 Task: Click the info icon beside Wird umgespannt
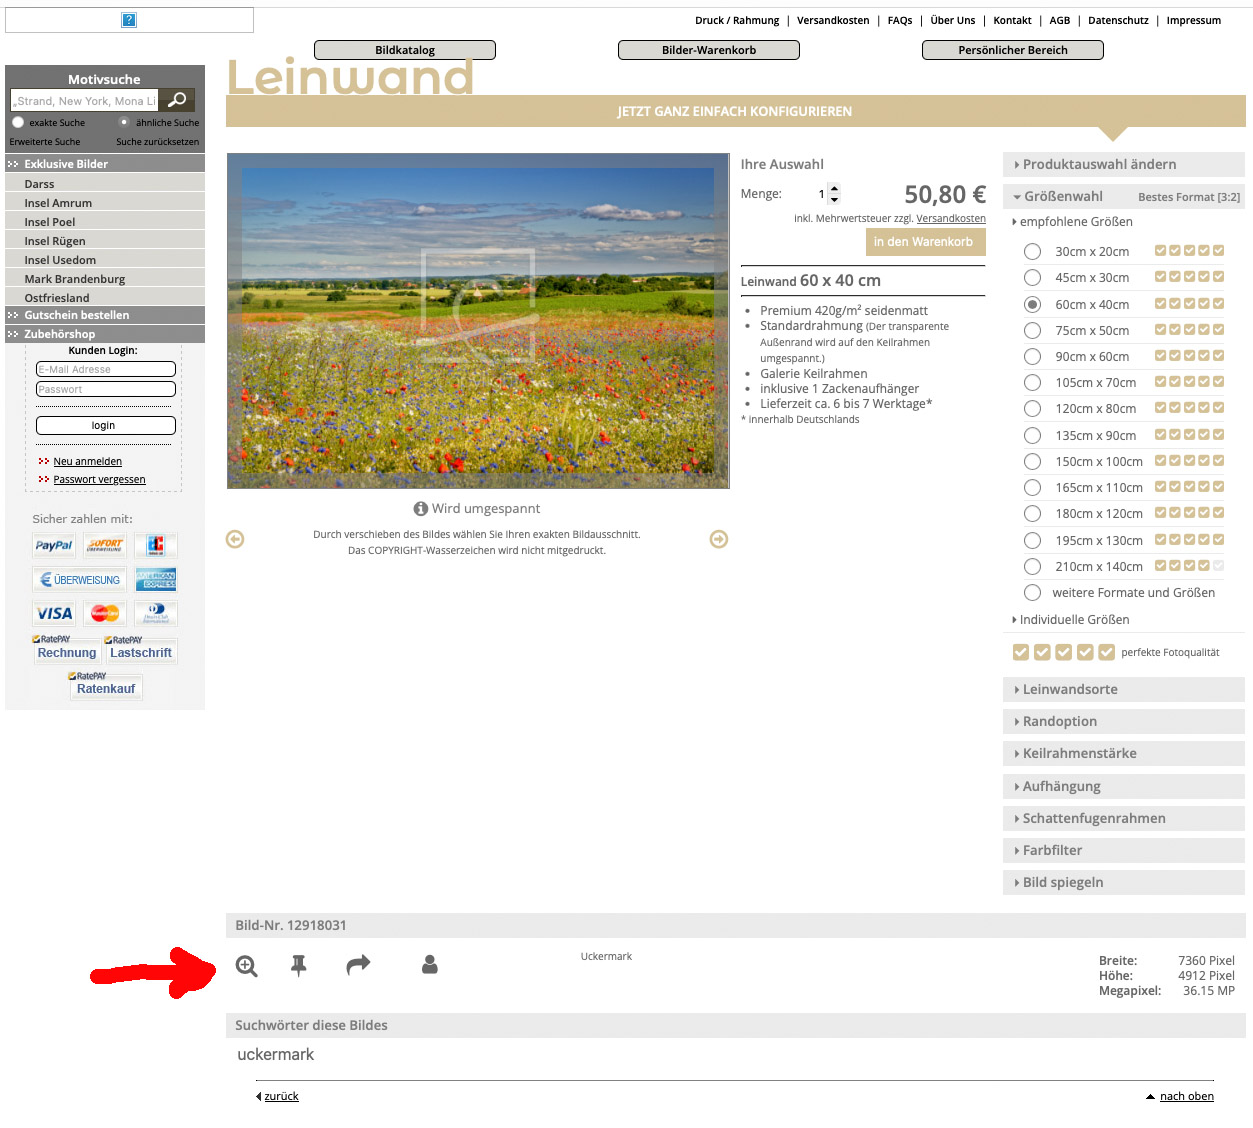[x=421, y=509]
